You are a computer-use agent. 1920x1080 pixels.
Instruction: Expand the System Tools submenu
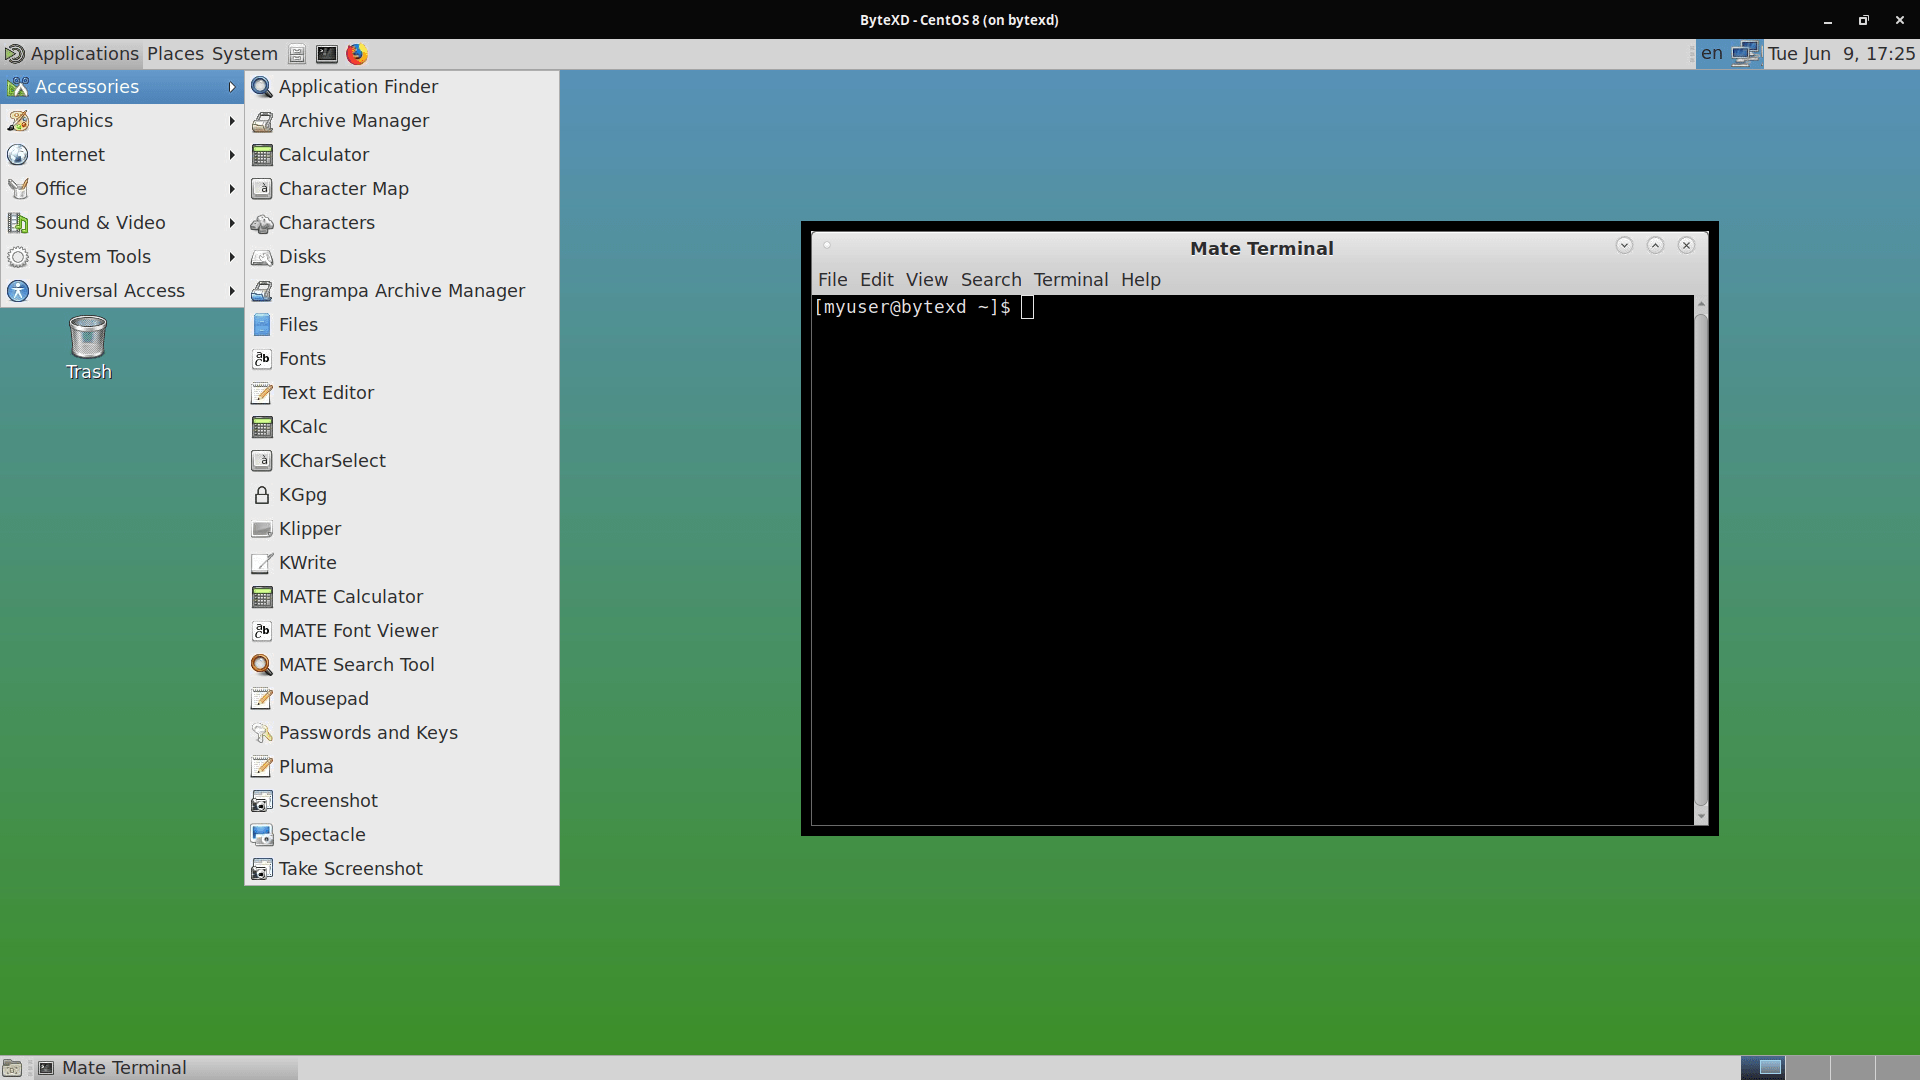coord(93,256)
